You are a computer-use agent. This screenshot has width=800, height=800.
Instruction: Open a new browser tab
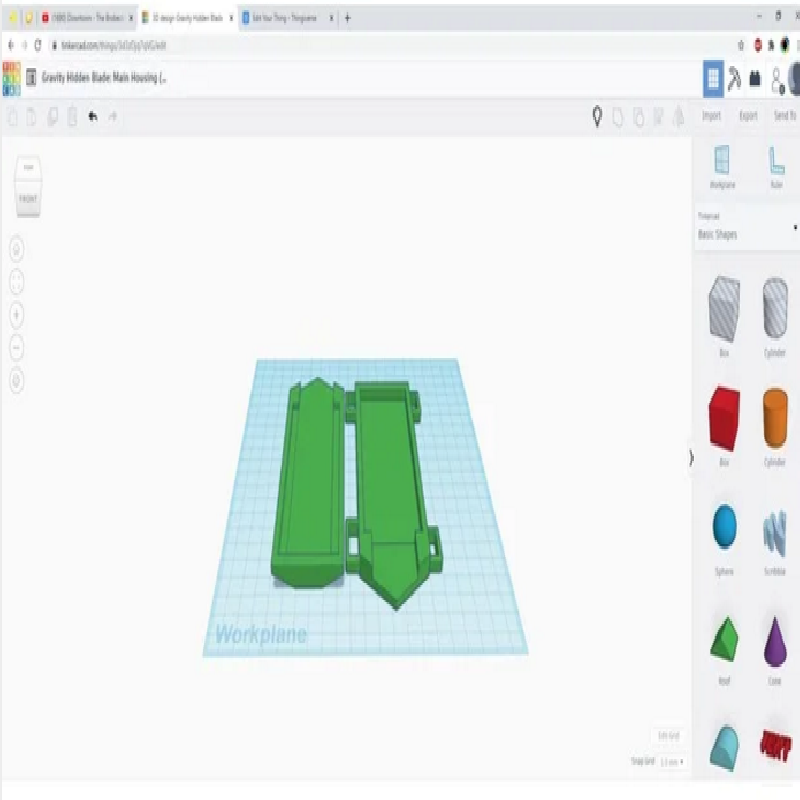347,18
